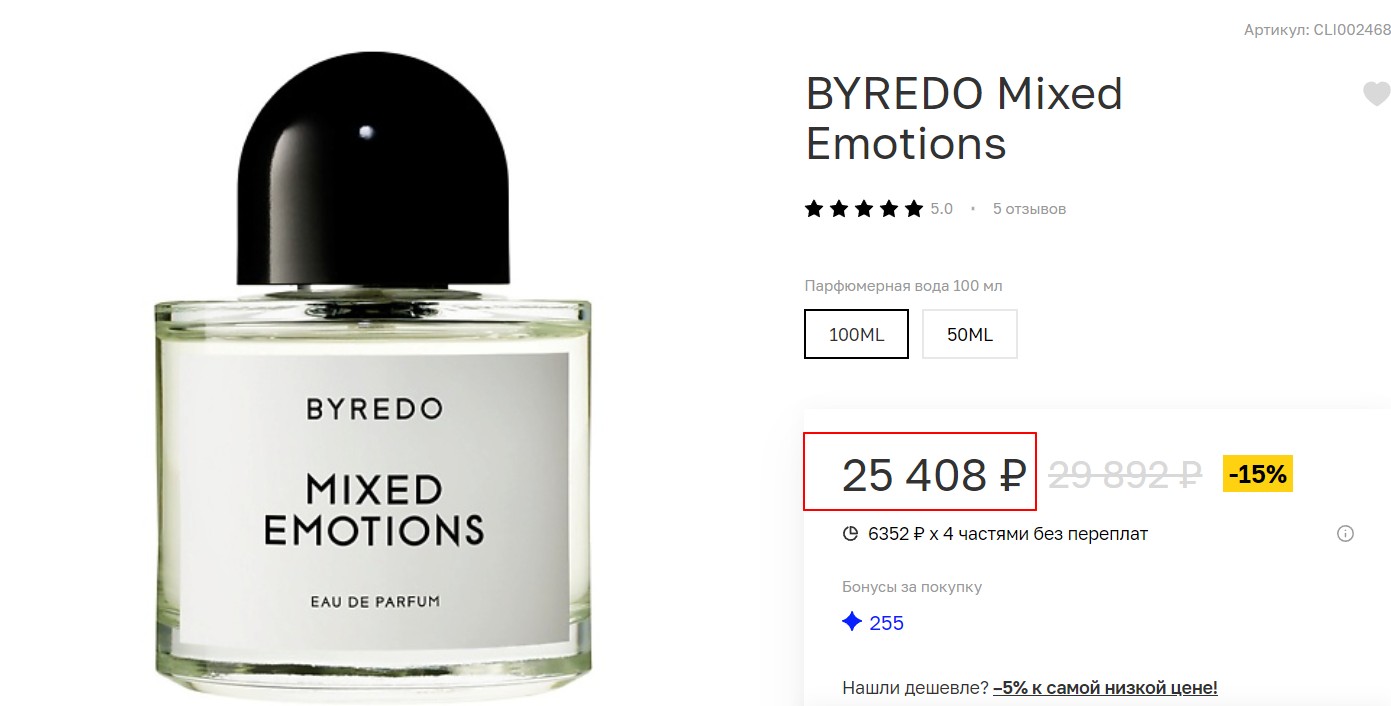This screenshot has height=706, width=1391.
Task: Open the 5 отзывов reviews link
Action: tap(1029, 209)
